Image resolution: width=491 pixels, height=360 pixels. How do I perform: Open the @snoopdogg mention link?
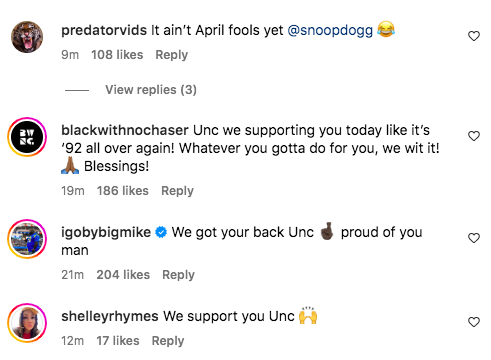(x=330, y=30)
